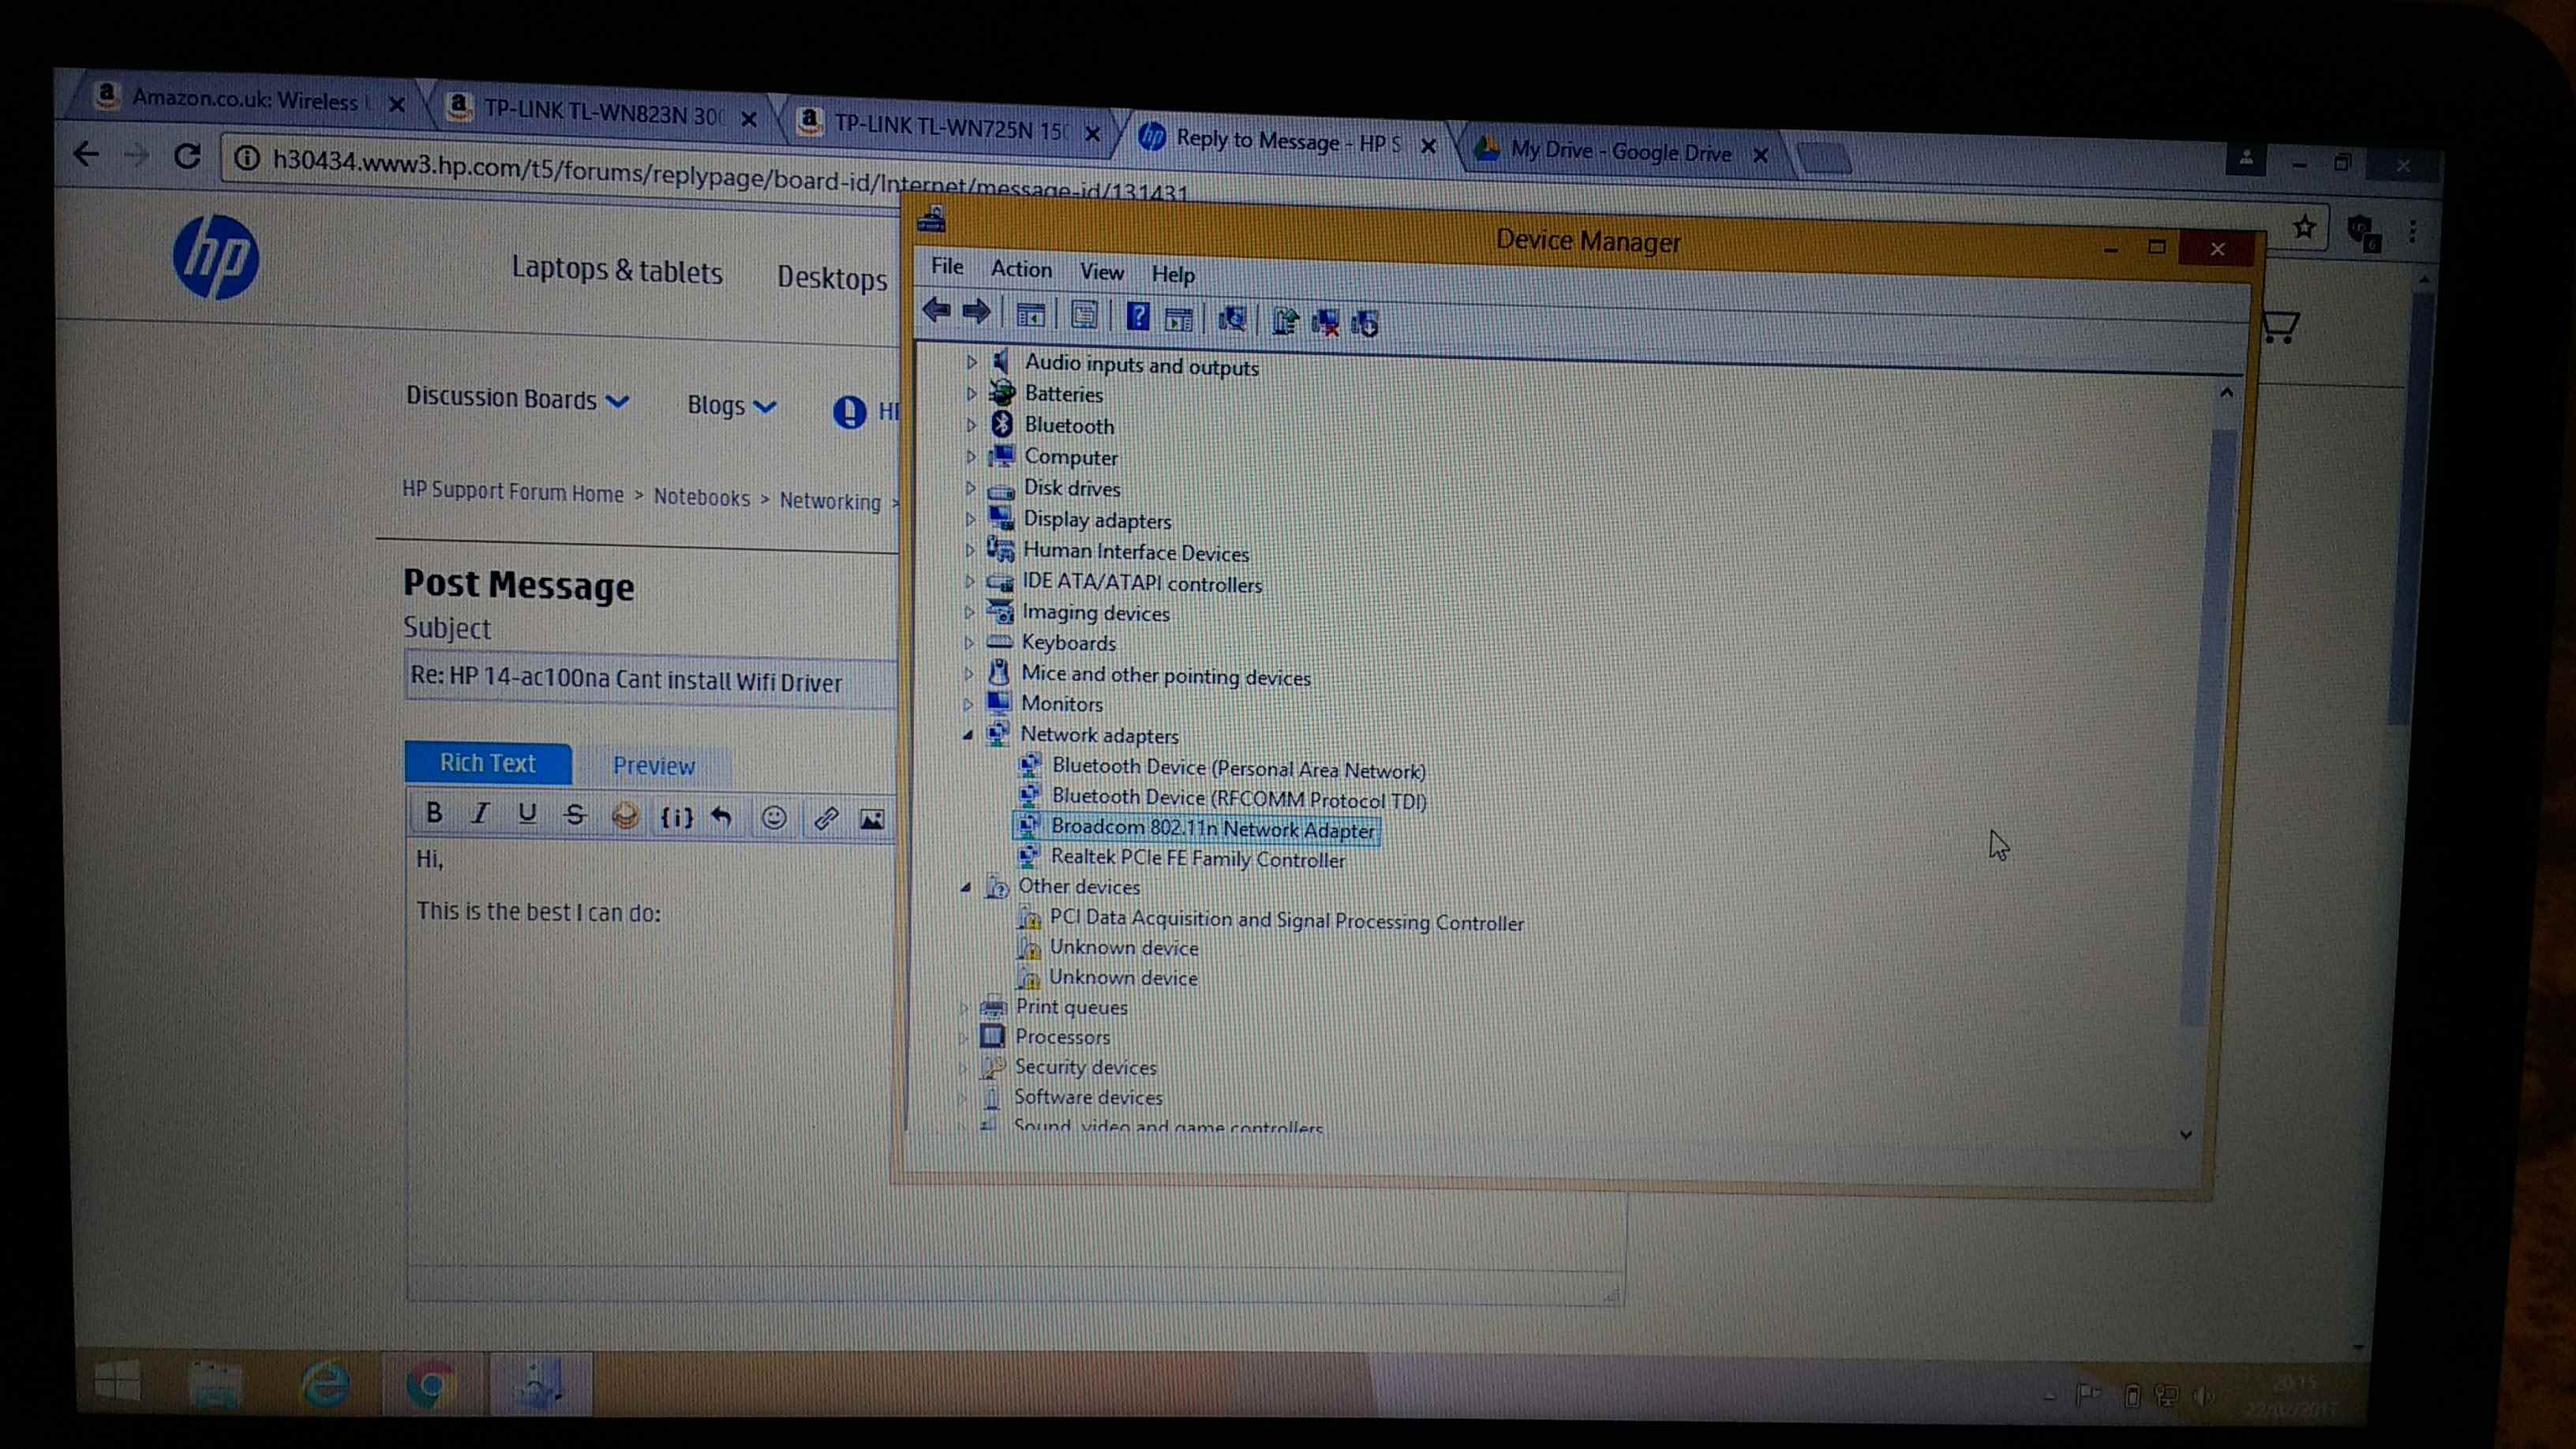
Task: Switch to the My Drive browser tab
Action: [1619, 151]
